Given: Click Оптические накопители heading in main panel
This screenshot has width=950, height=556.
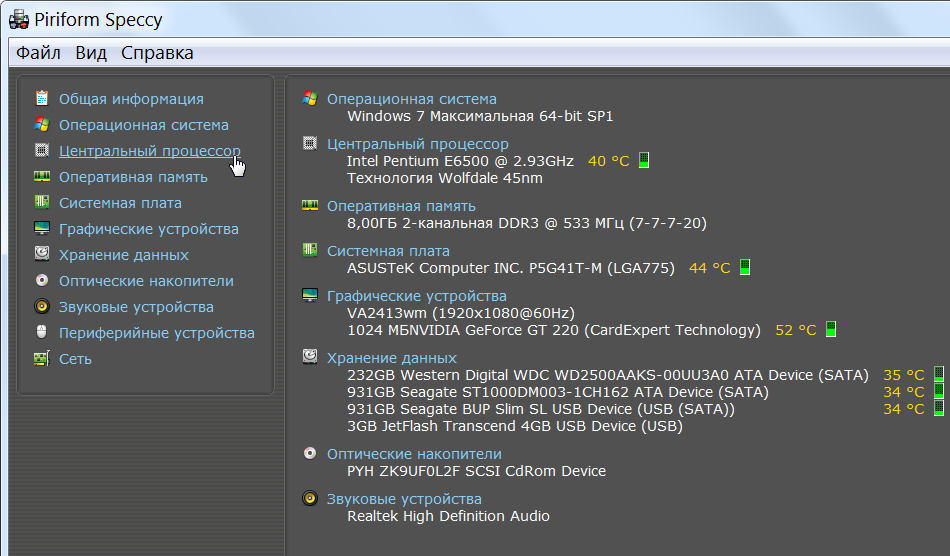Looking at the screenshot, I should click(x=414, y=454).
